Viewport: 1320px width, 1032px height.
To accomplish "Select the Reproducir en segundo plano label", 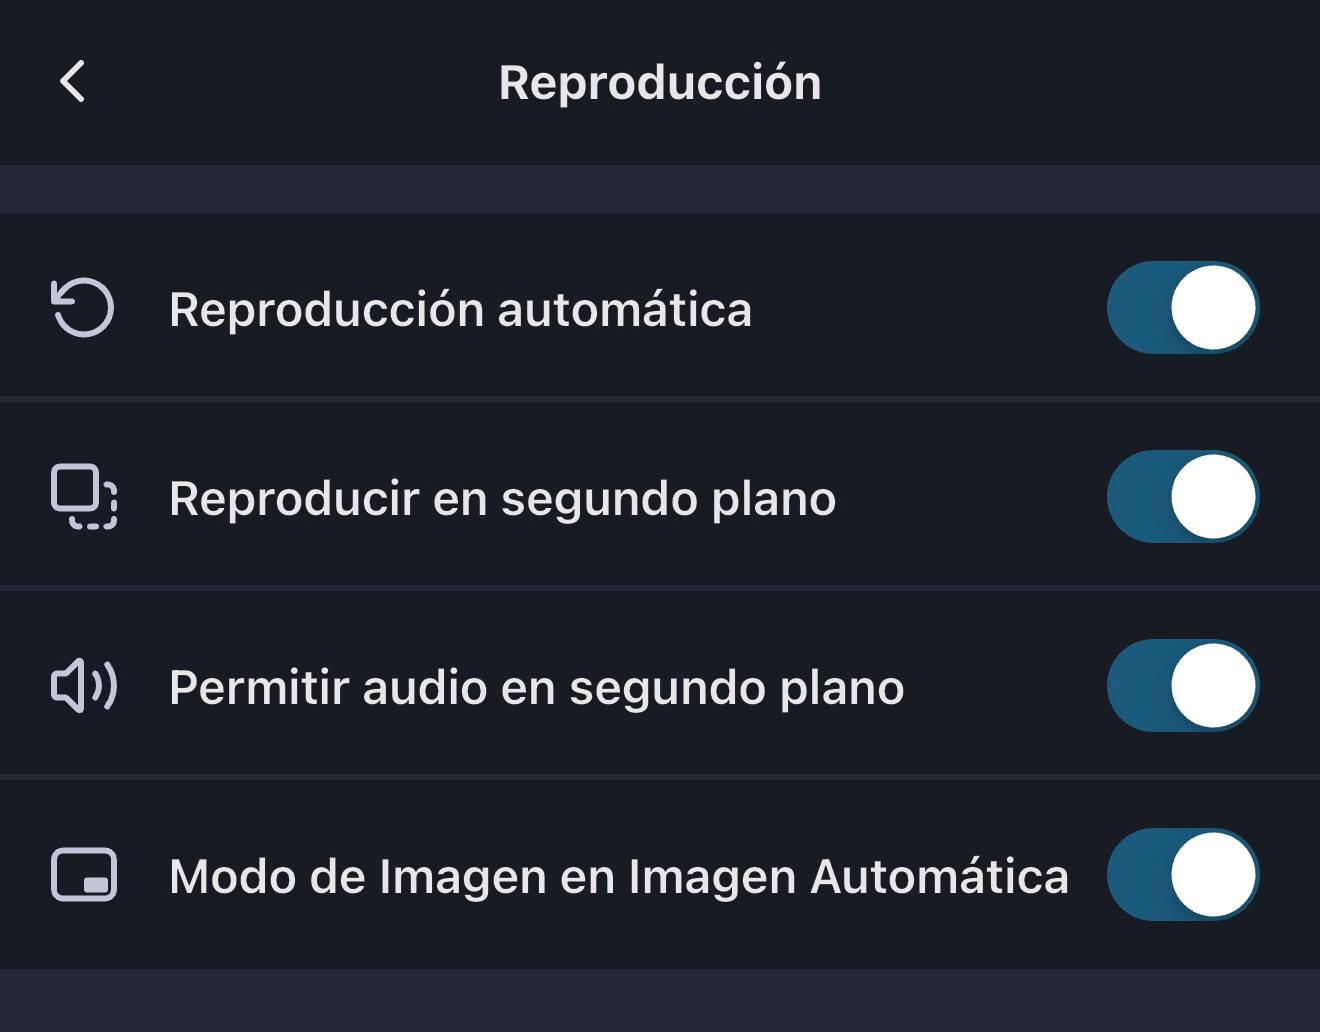I will [x=502, y=499].
